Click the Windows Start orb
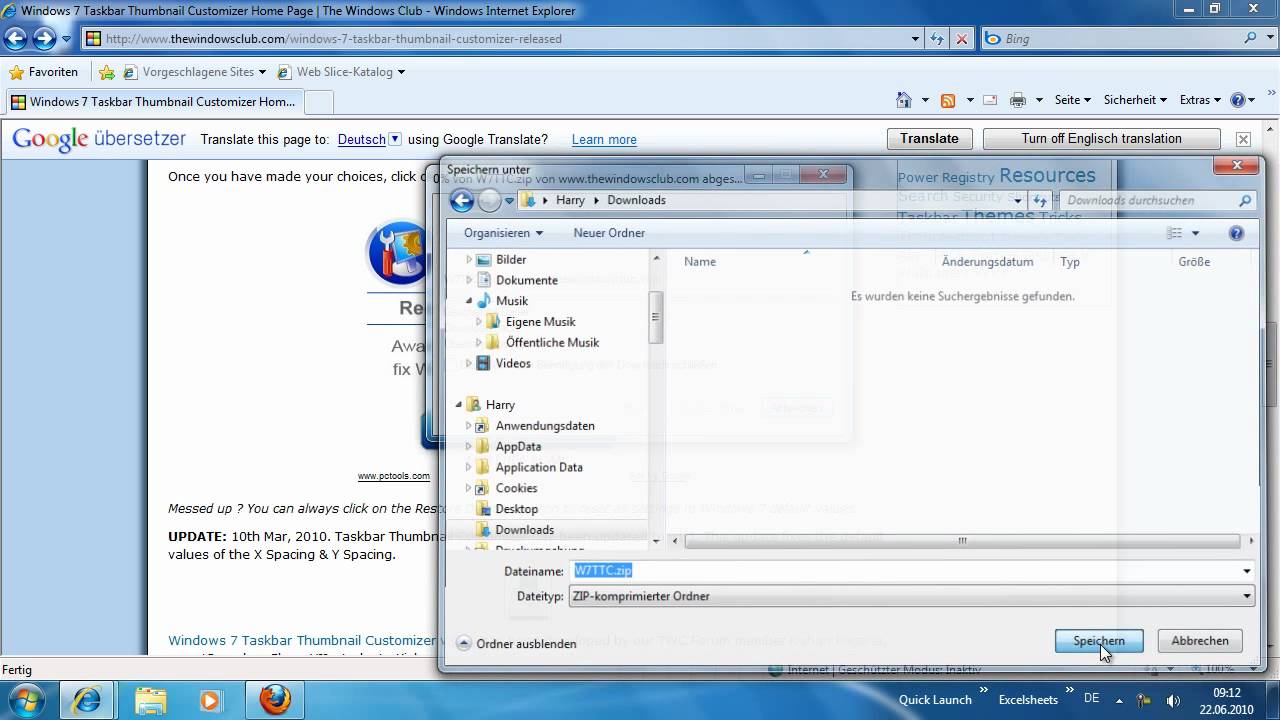1280x720 pixels. pyautogui.click(x=27, y=699)
